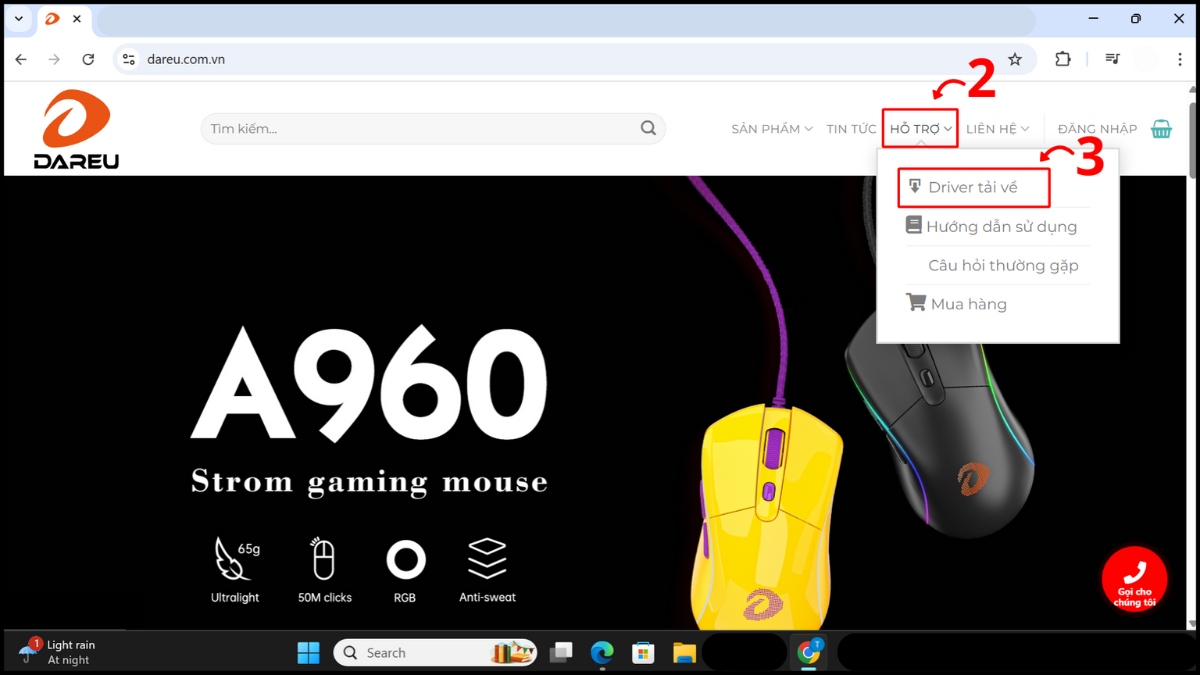Switch to Chrome in taskbar
1200x675 pixels.
(809, 652)
